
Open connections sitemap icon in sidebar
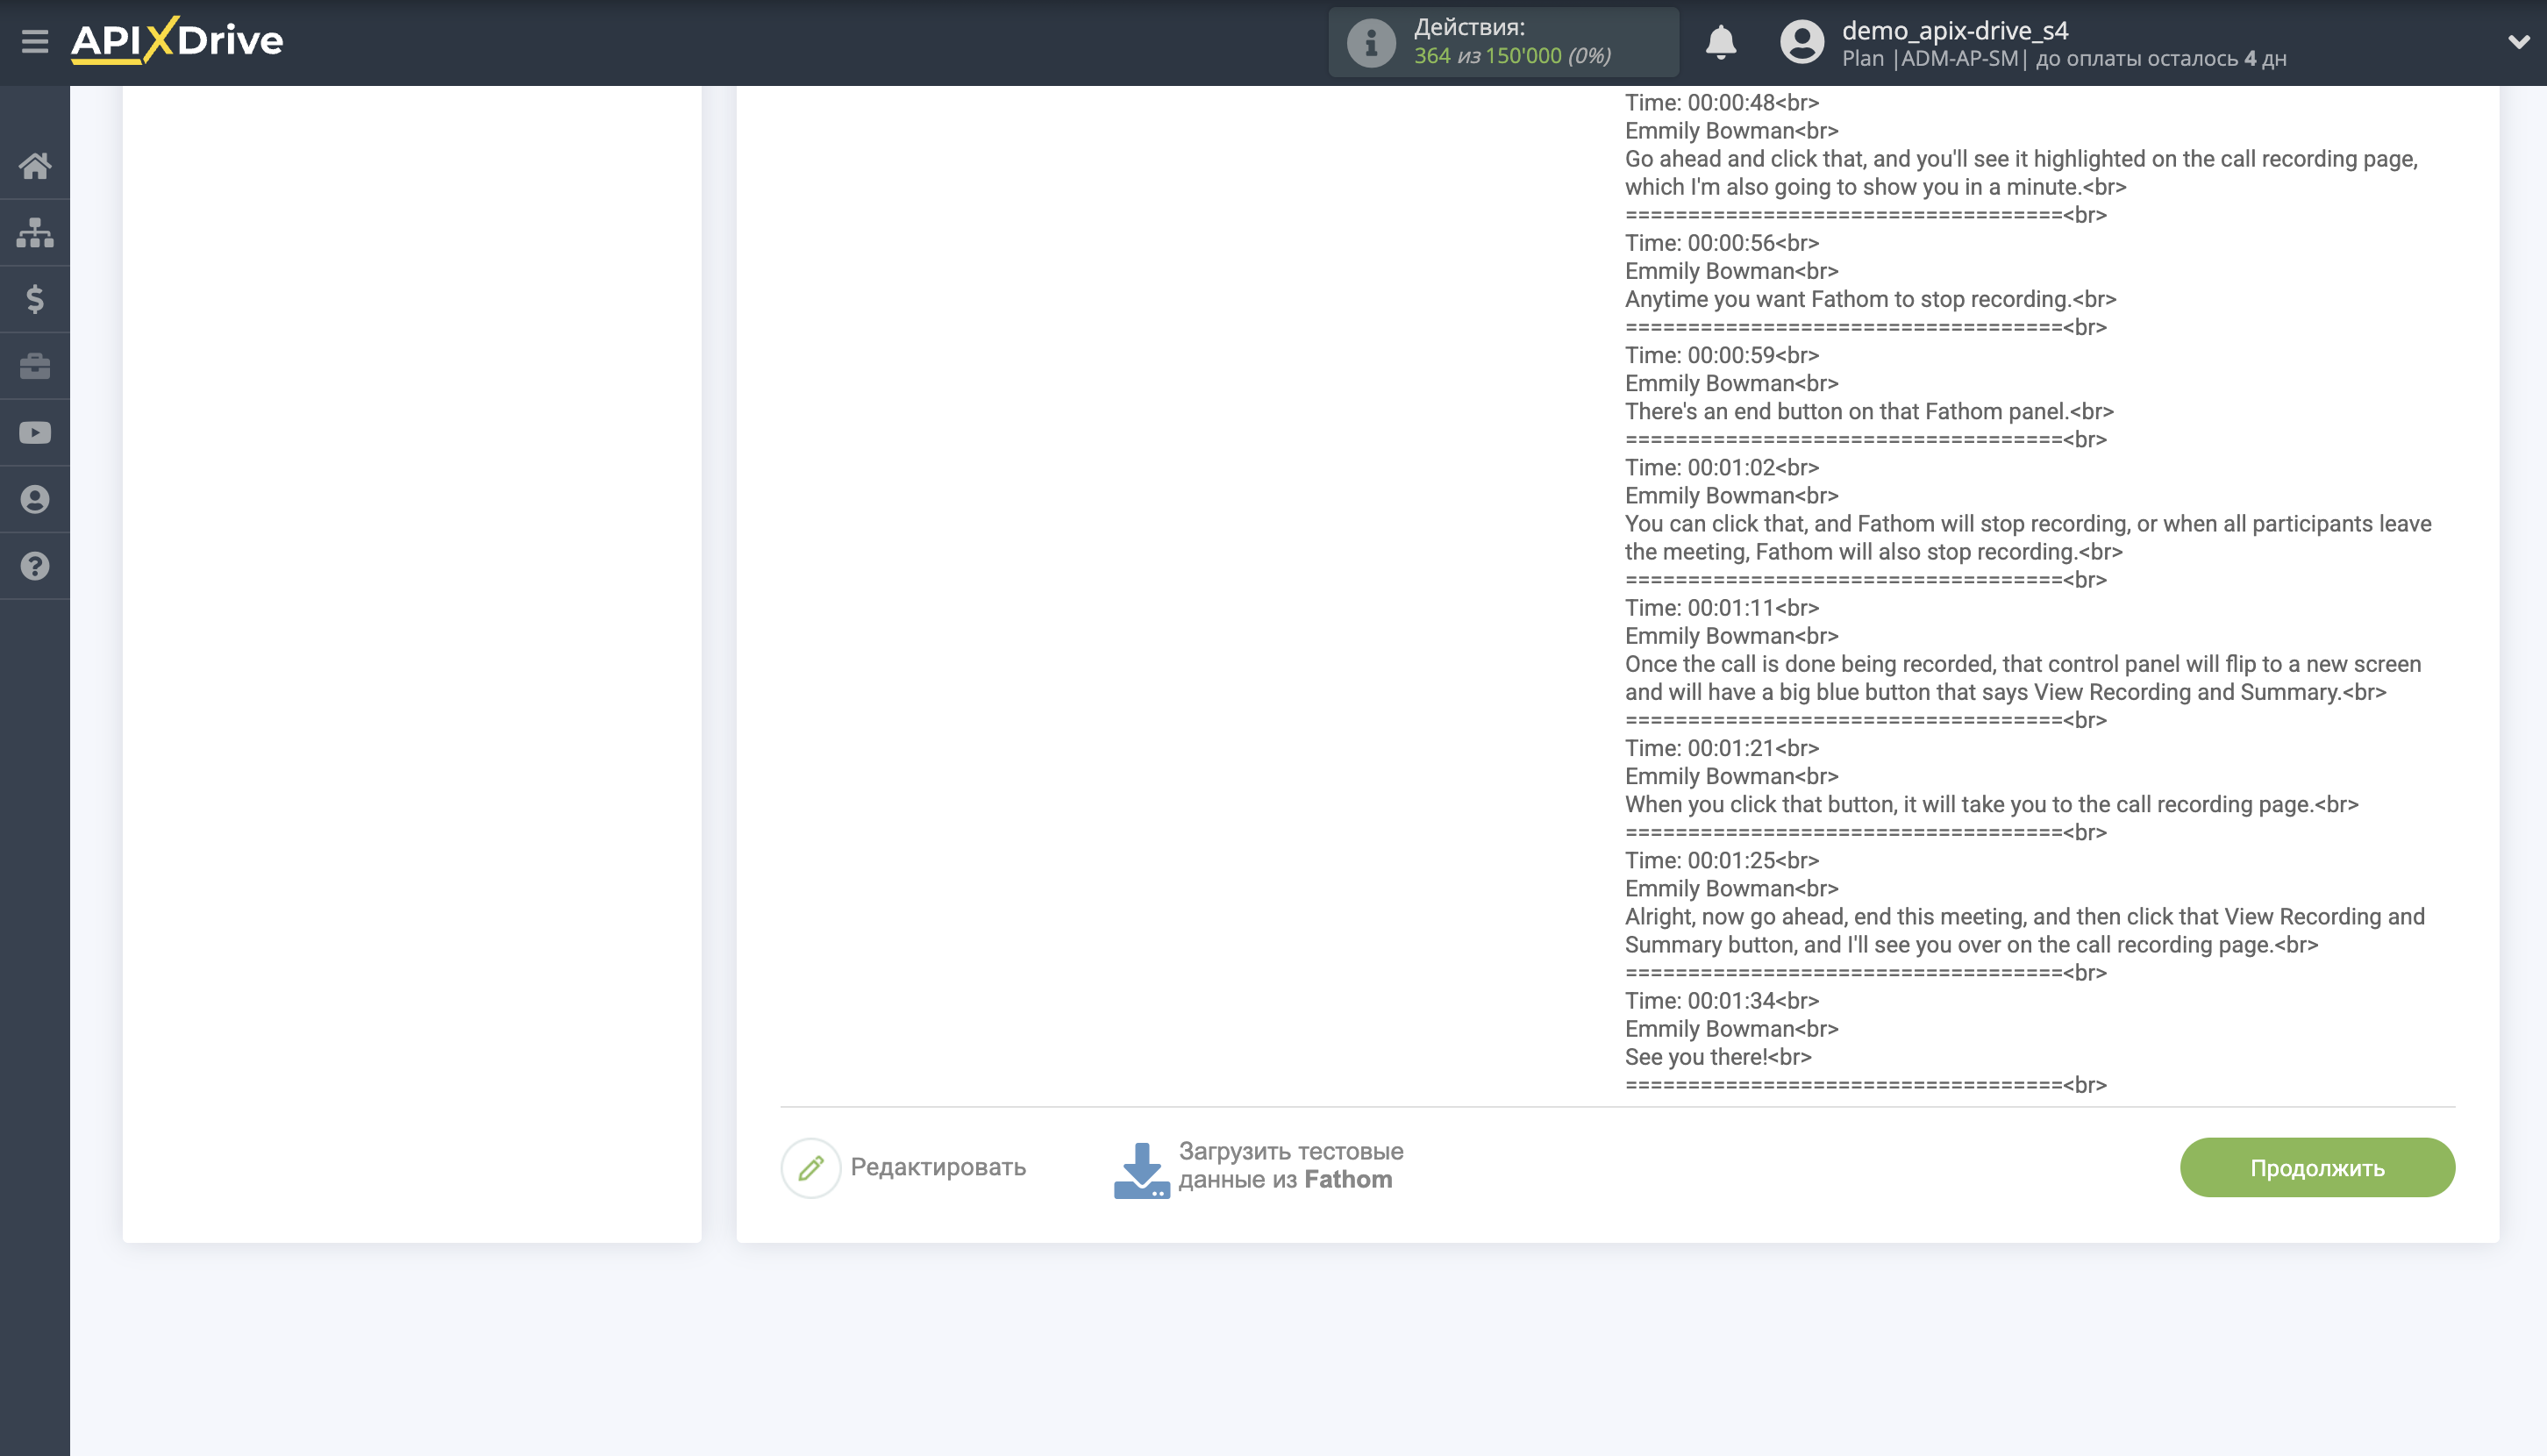(x=35, y=232)
